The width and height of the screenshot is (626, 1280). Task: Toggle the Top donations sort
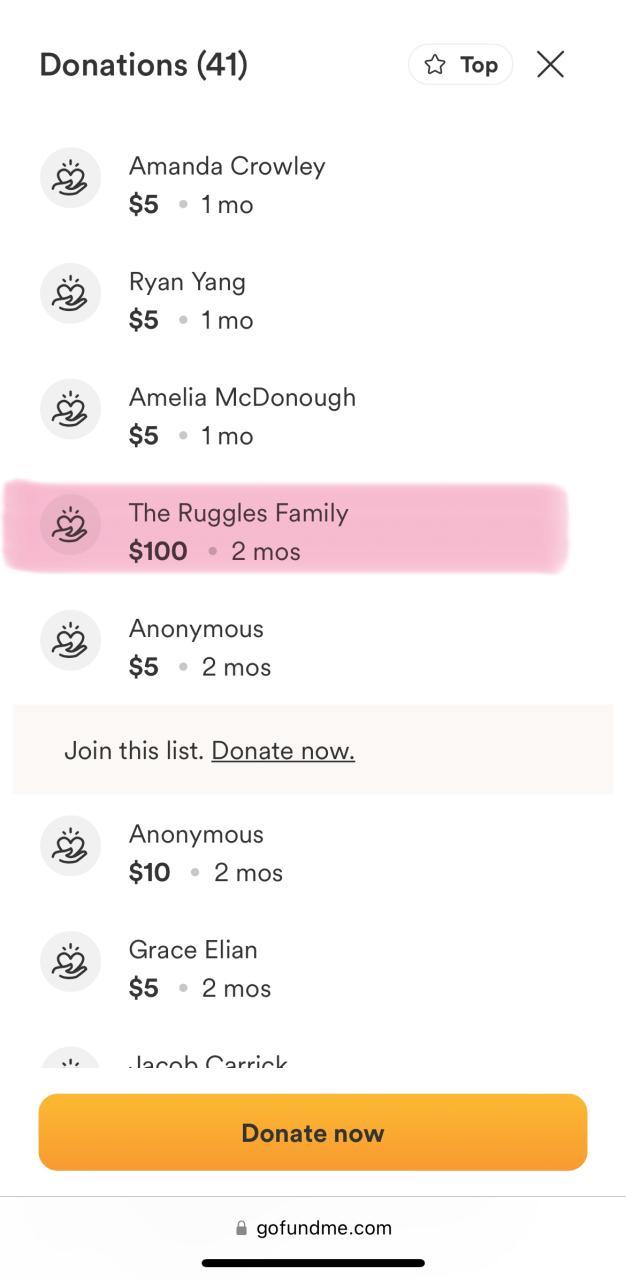[460, 65]
